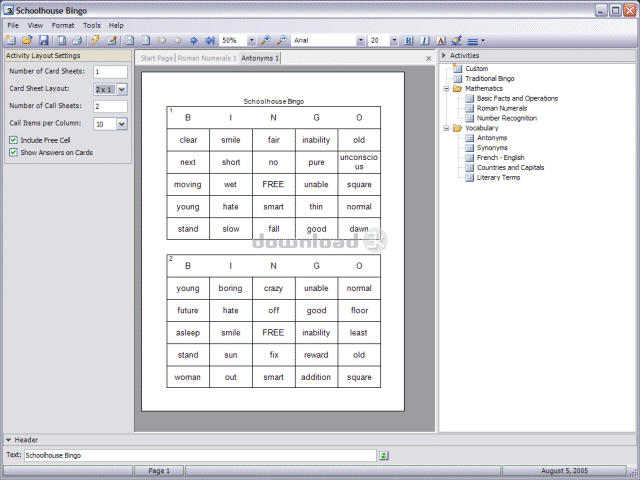Collapse the Vocabulary folder
The width and height of the screenshot is (640, 480).
(447, 128)
